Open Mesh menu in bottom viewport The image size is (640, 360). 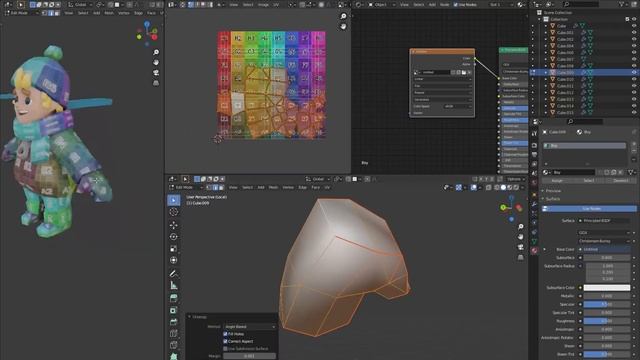click(x=273, y=187)
